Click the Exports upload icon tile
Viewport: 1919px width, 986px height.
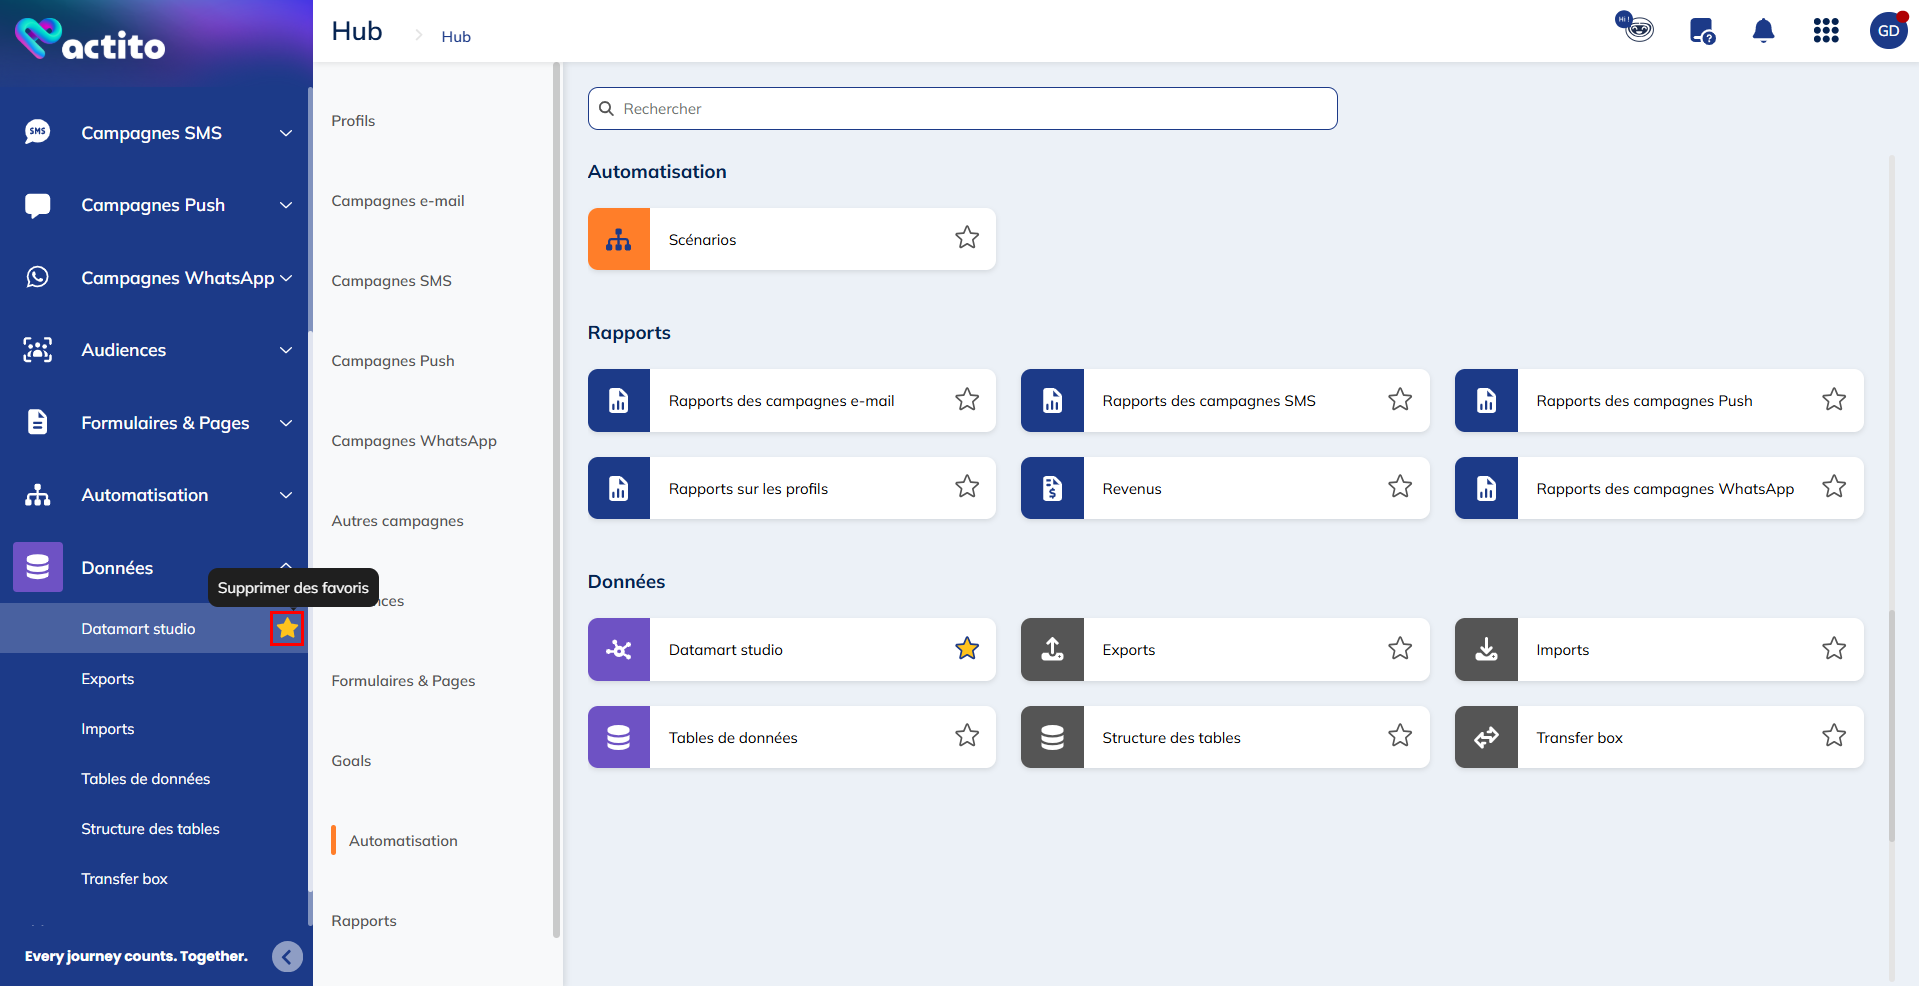point(1052,650)
